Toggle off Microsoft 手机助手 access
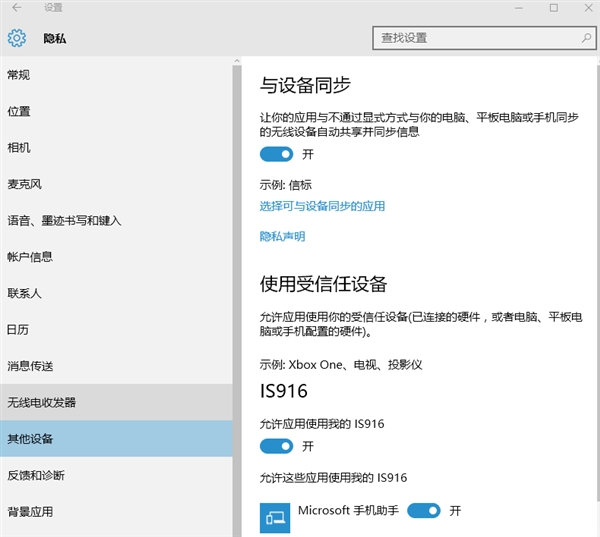Viewport: 600px width, 537px height. [424, 510]
